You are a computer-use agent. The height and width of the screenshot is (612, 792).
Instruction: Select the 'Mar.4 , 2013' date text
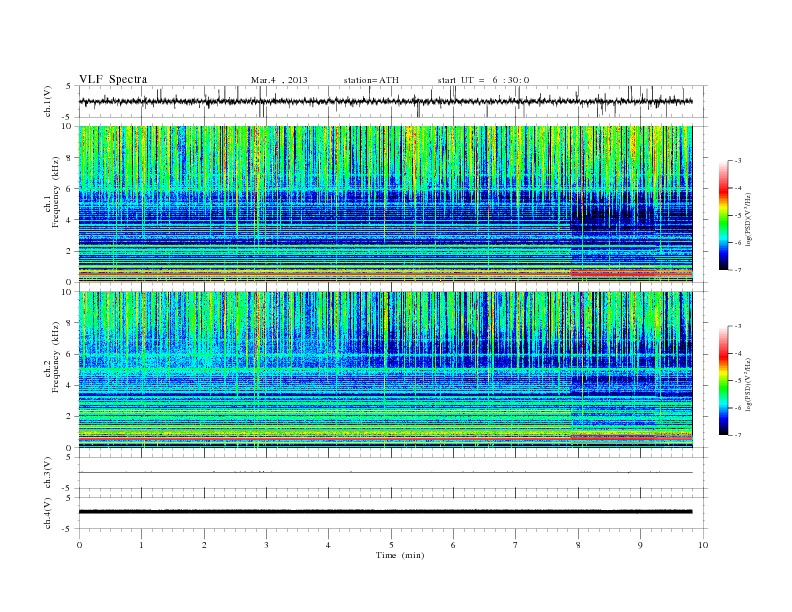[x=279, y=80]
